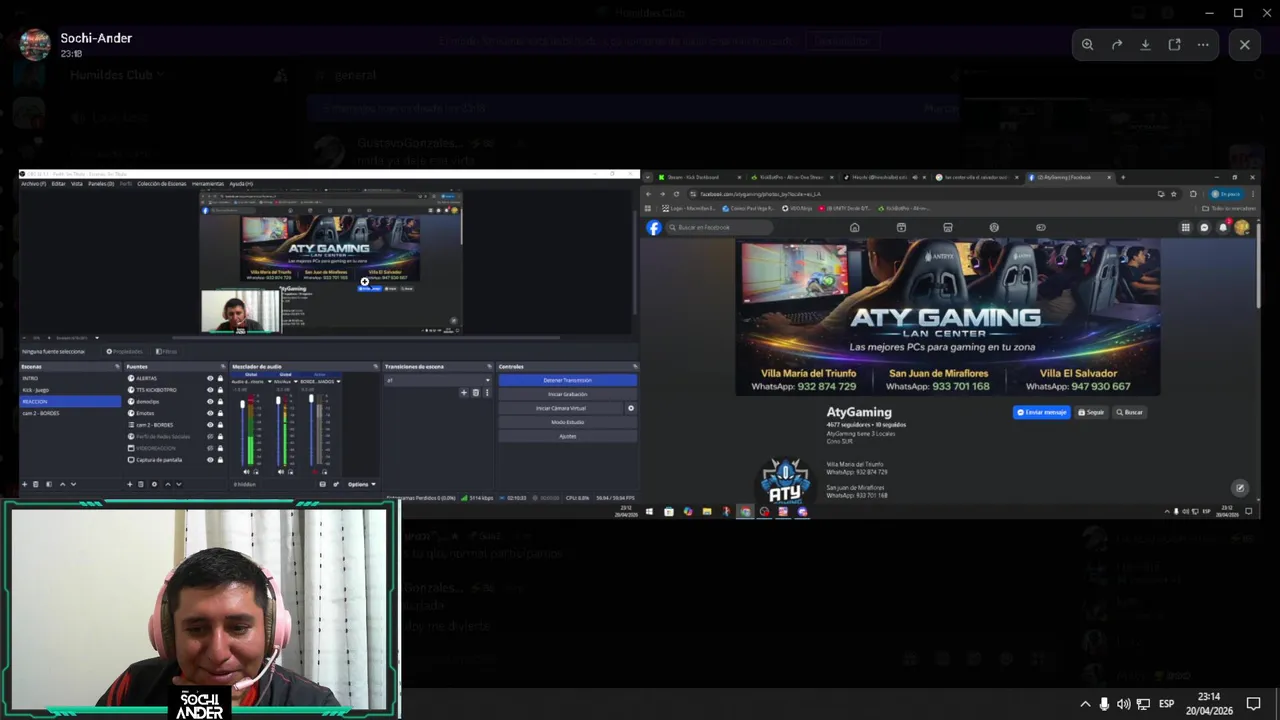Select Kick - juego scene in OBS
1280x720 pixels.
coord(70,390)
